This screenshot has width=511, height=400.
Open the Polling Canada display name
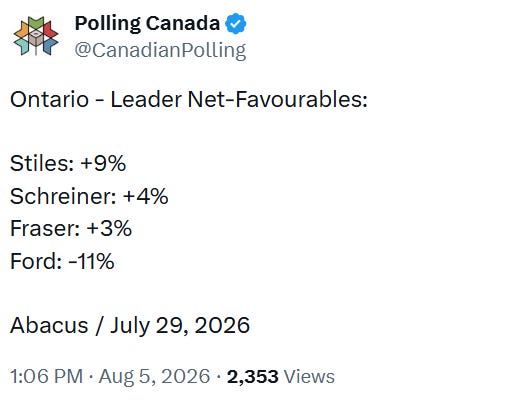(x=147, y=24)
